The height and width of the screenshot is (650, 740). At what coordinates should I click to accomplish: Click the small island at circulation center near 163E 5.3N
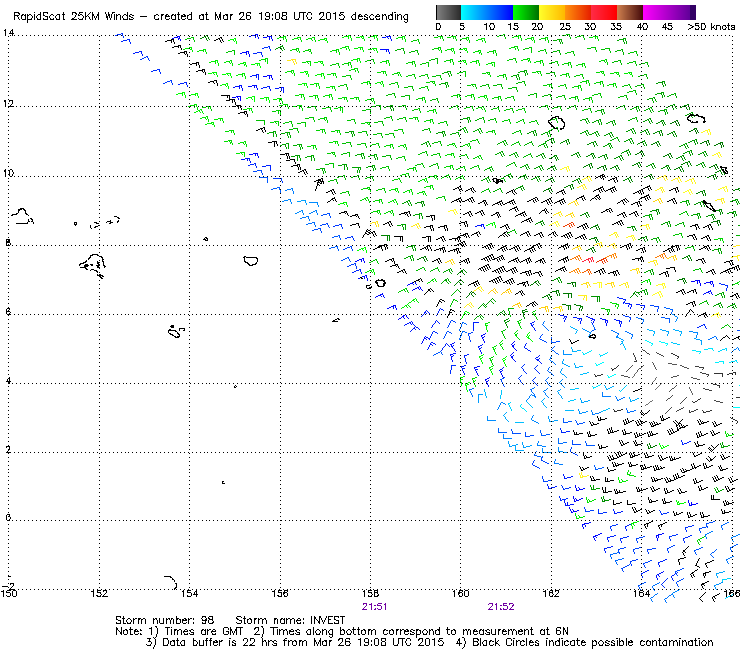[x=593, y=336]
